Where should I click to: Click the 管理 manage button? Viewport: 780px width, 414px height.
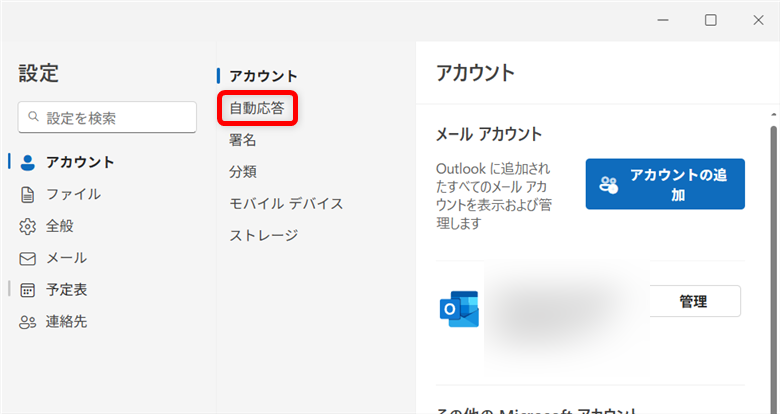[x=693, y=301]
